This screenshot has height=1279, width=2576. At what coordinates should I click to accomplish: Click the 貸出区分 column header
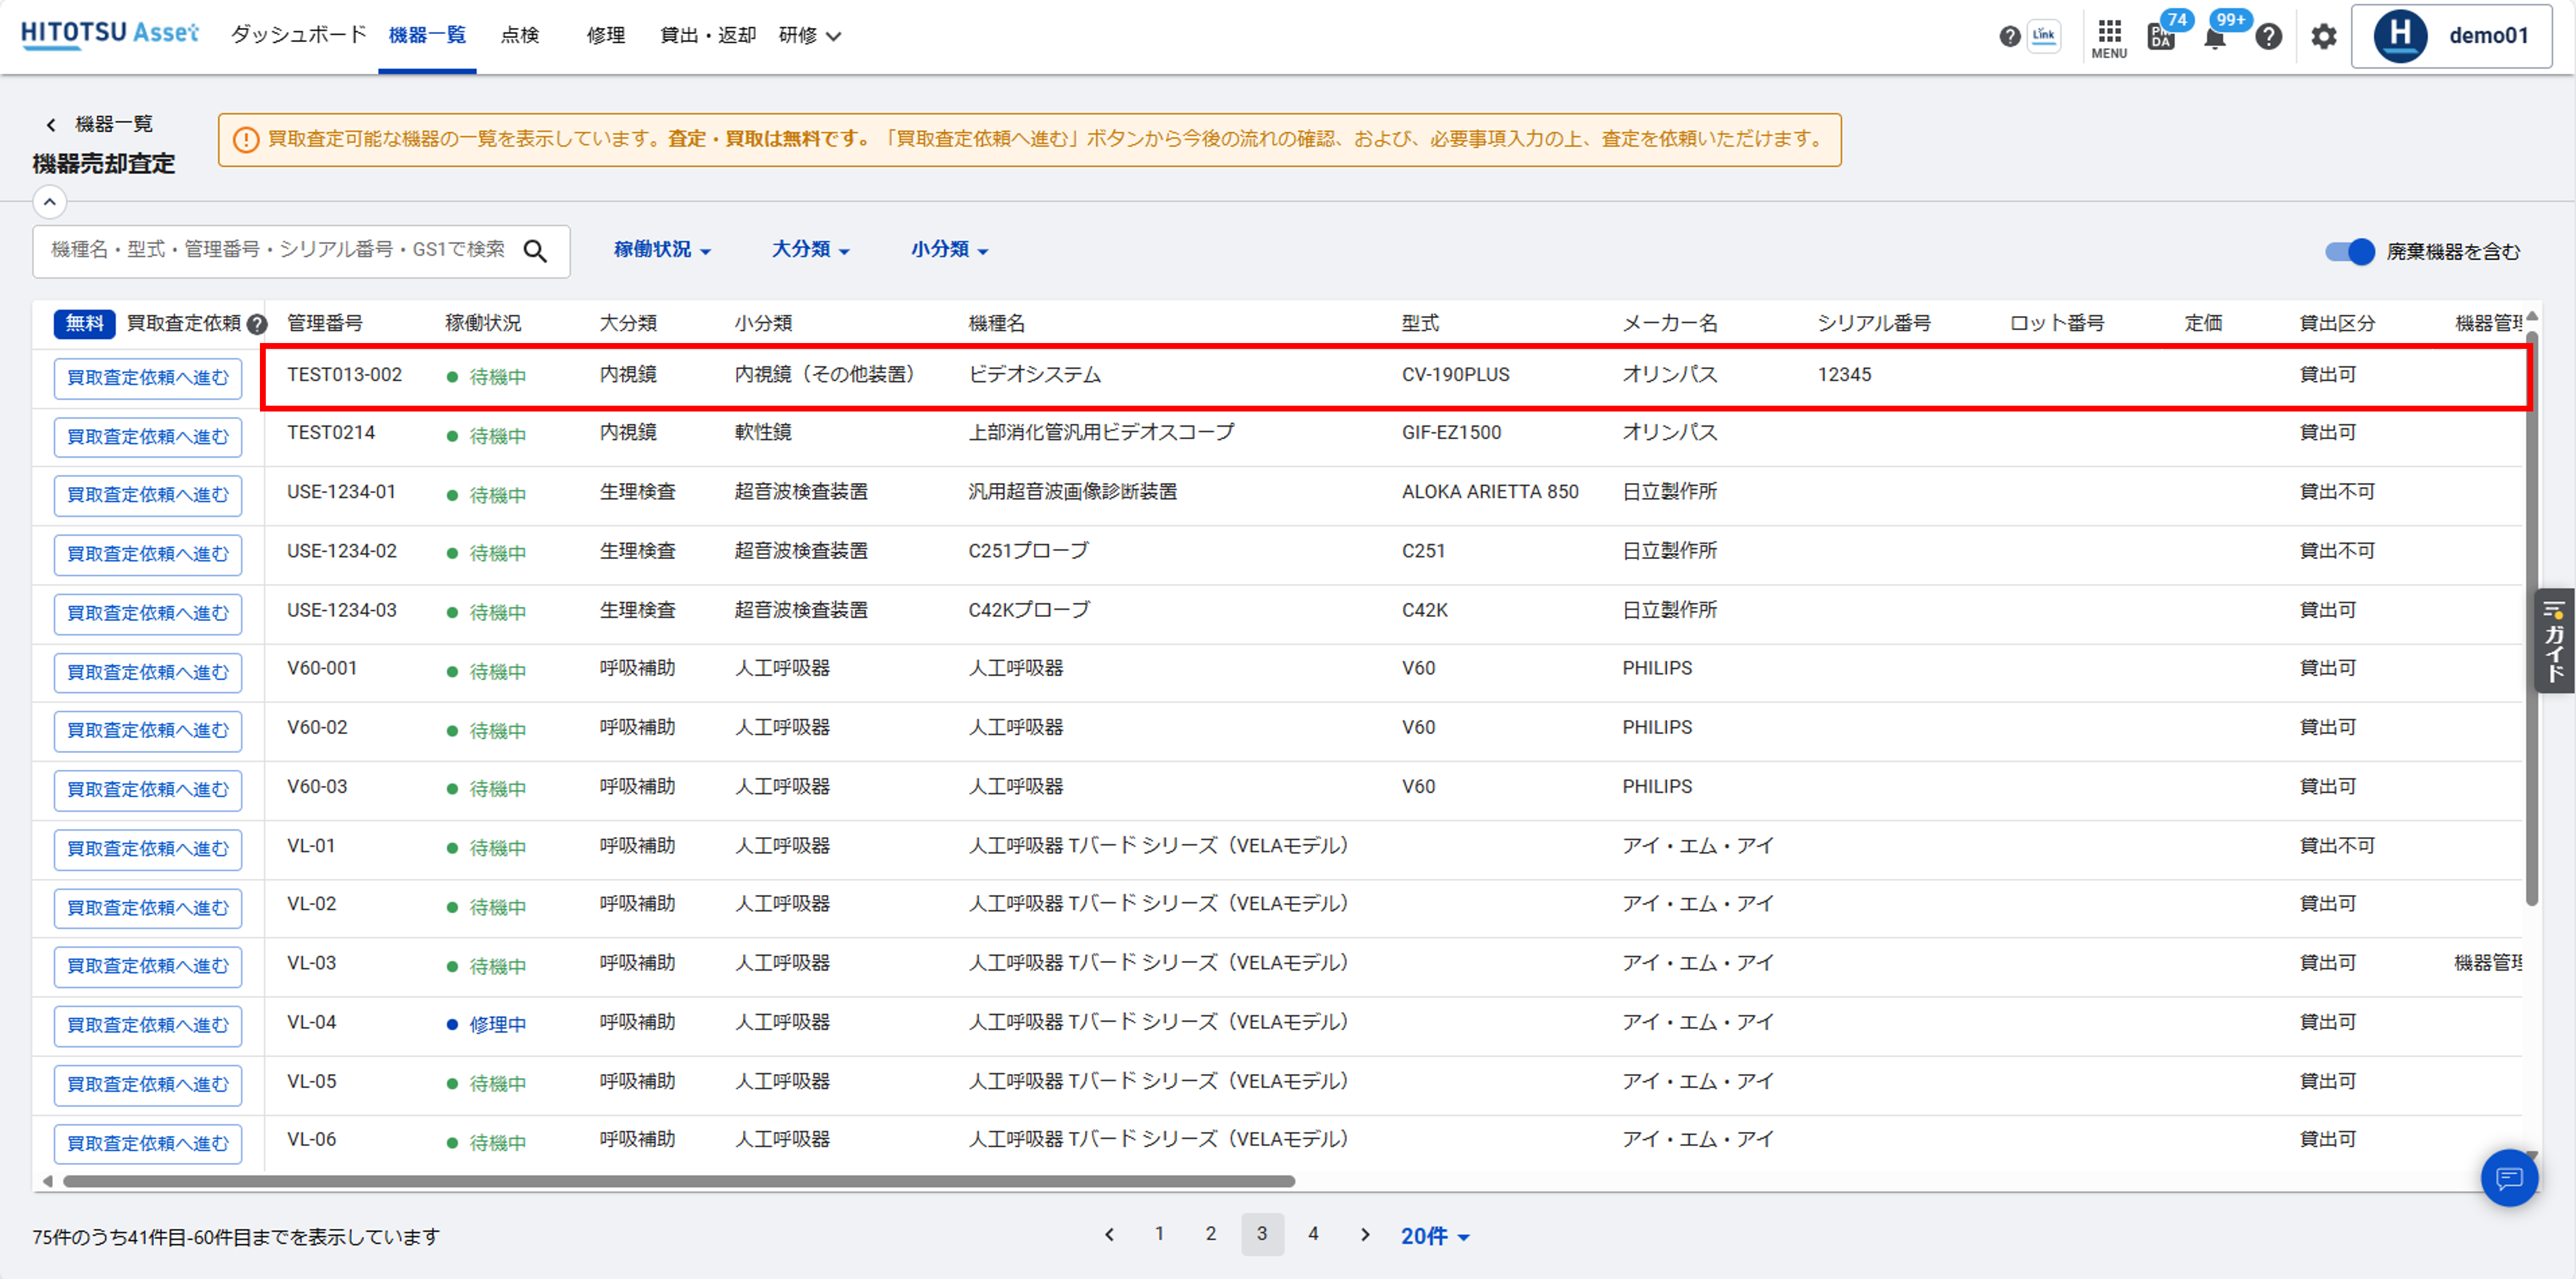pyautogui.click(x=2337, y=323)
